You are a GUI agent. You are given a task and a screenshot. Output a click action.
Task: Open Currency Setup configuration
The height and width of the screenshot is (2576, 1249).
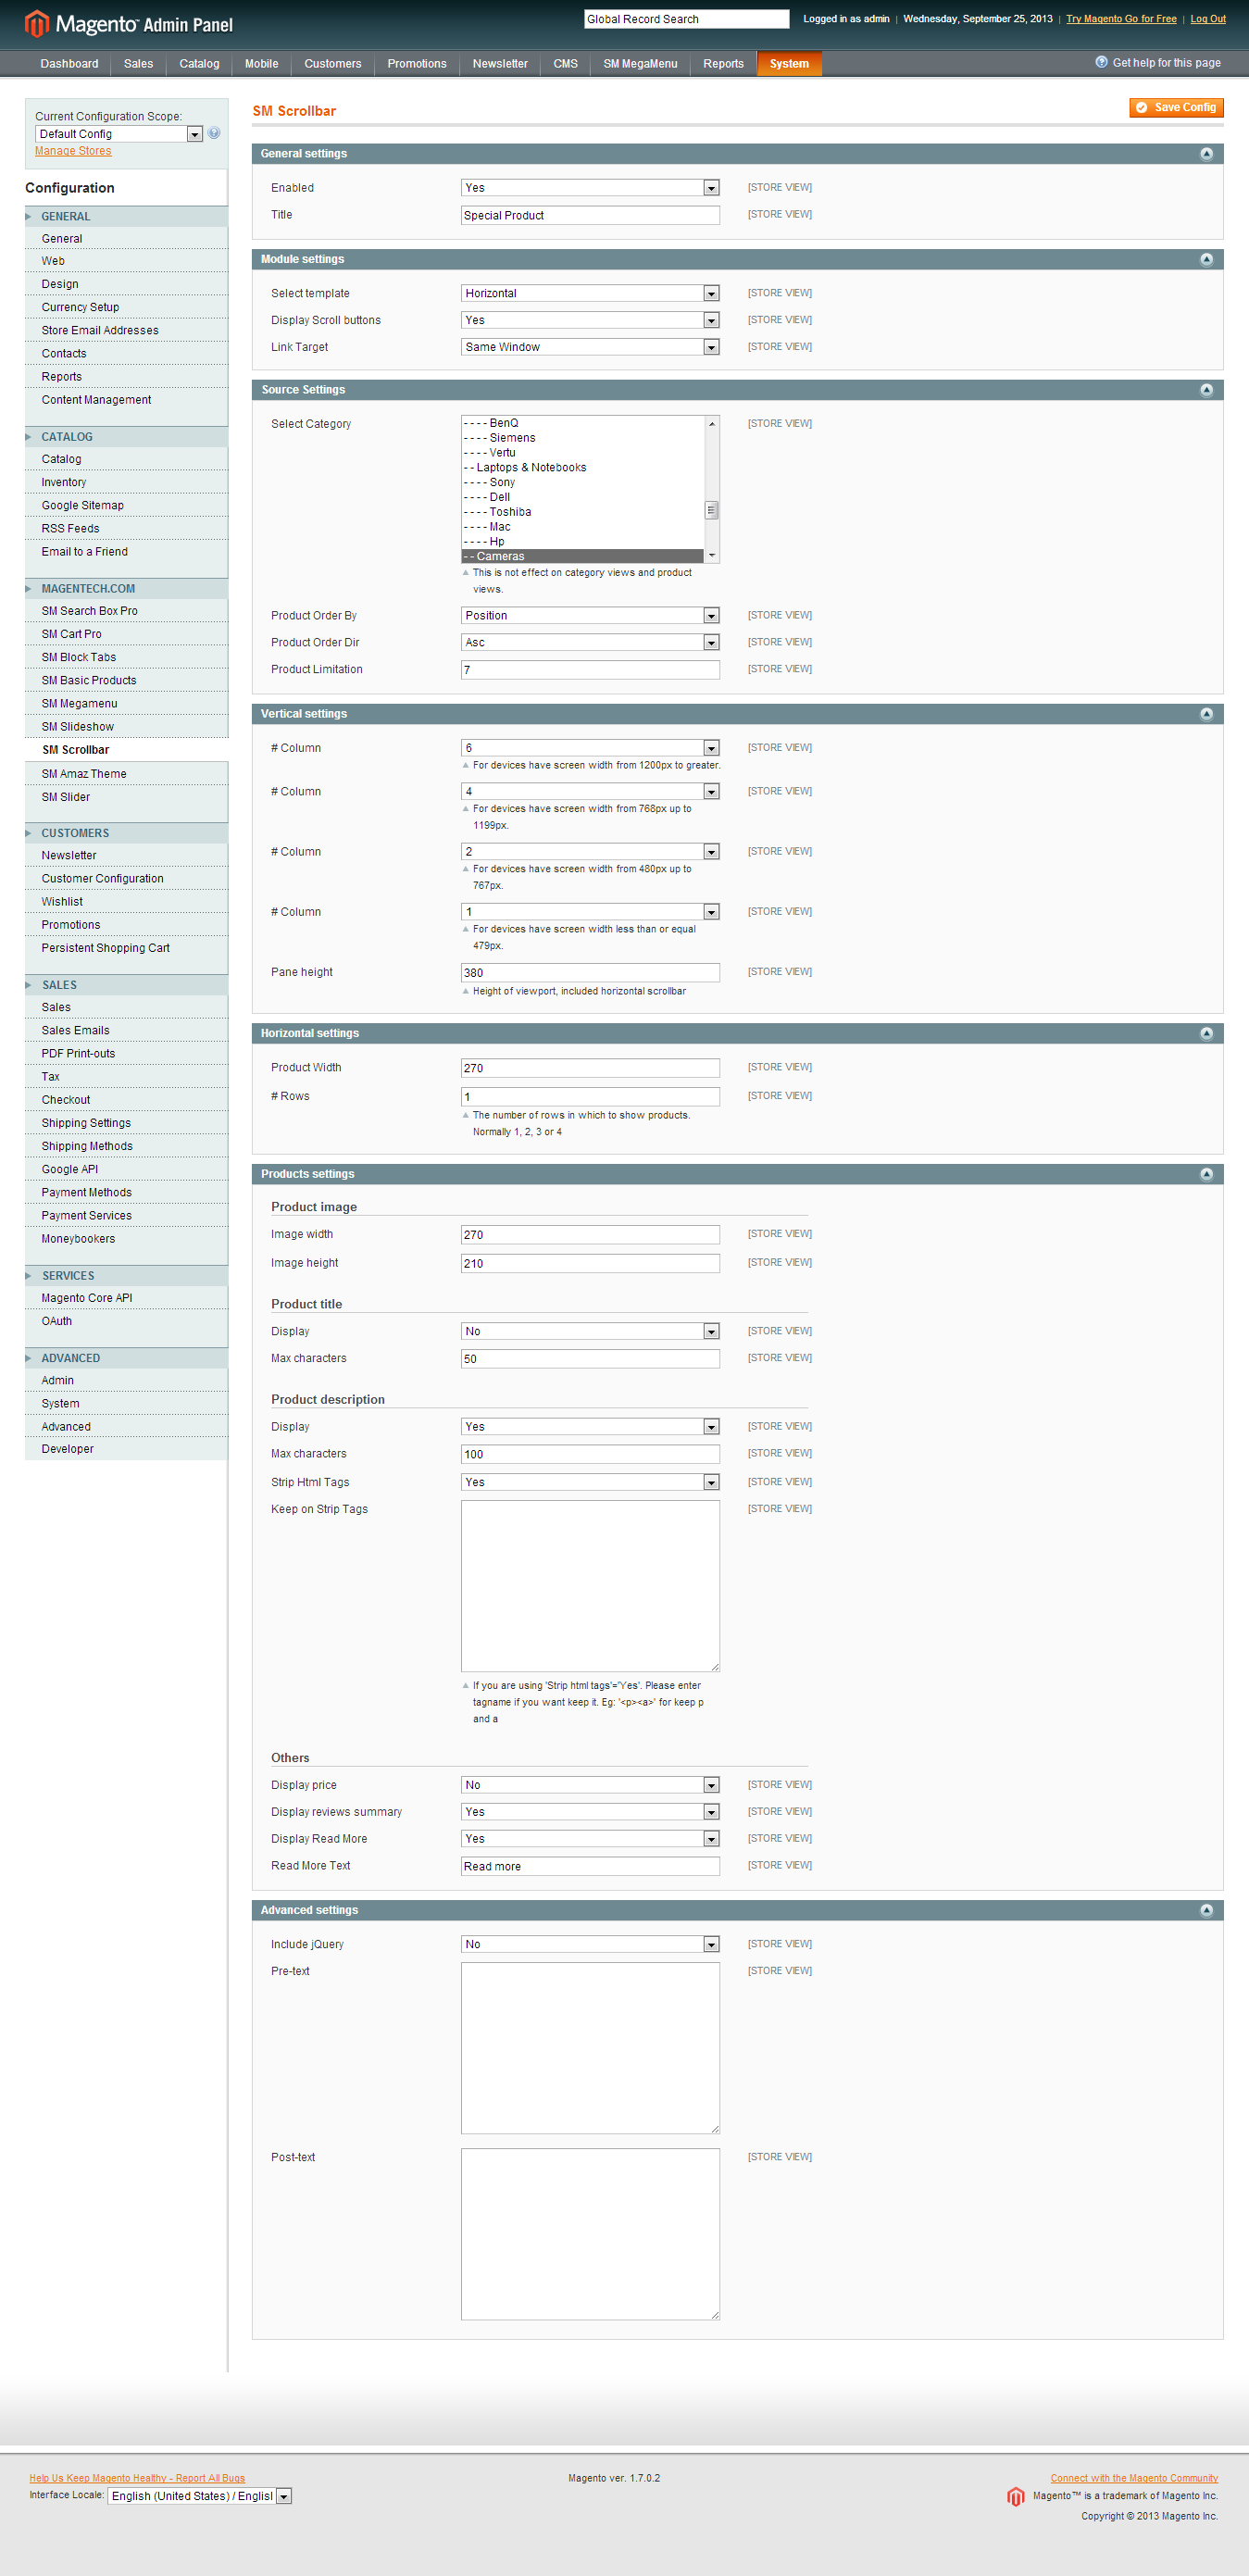(x=126, y=307)
